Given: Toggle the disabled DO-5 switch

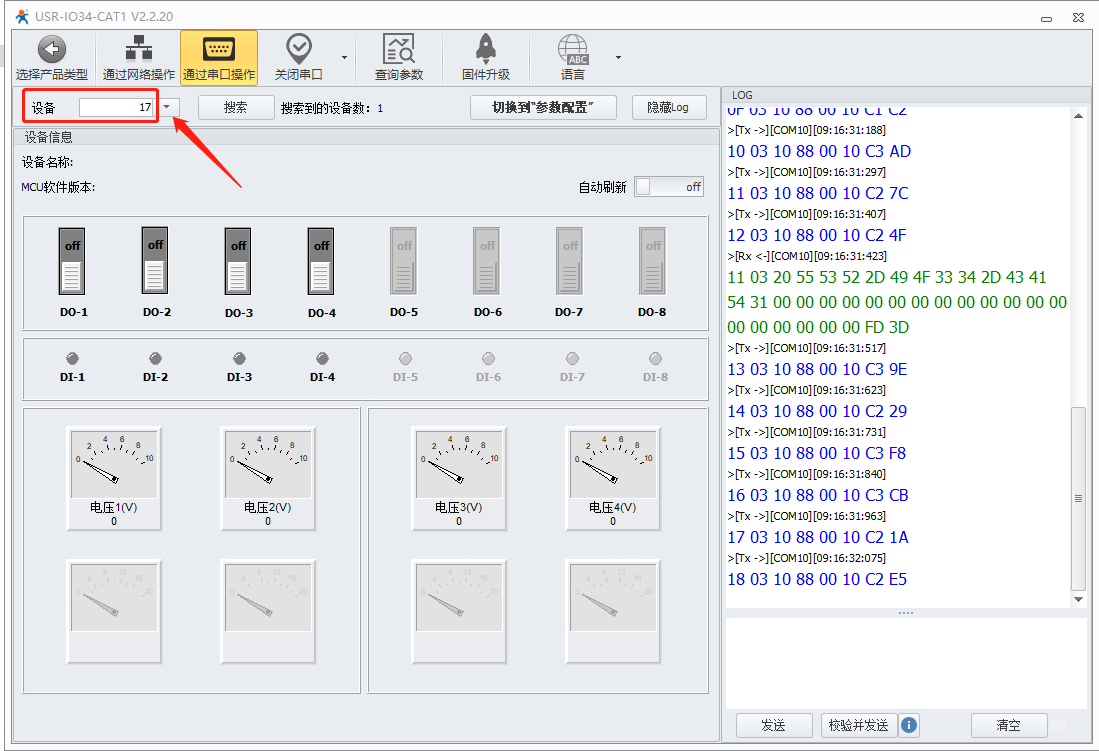Looking at the screenshot, I should pos(404,261).
